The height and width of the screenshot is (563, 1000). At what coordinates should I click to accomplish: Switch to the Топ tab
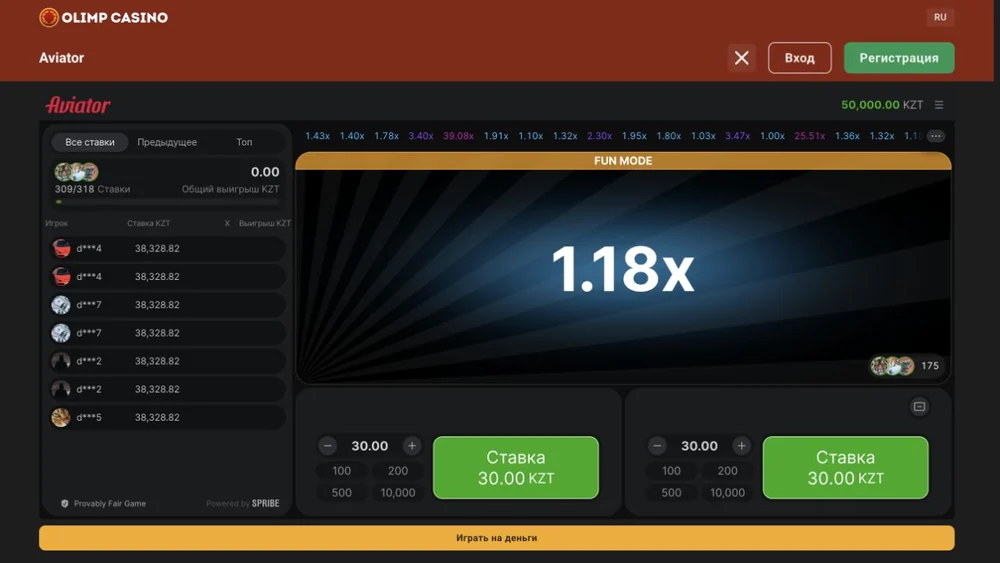click(244, 142)
